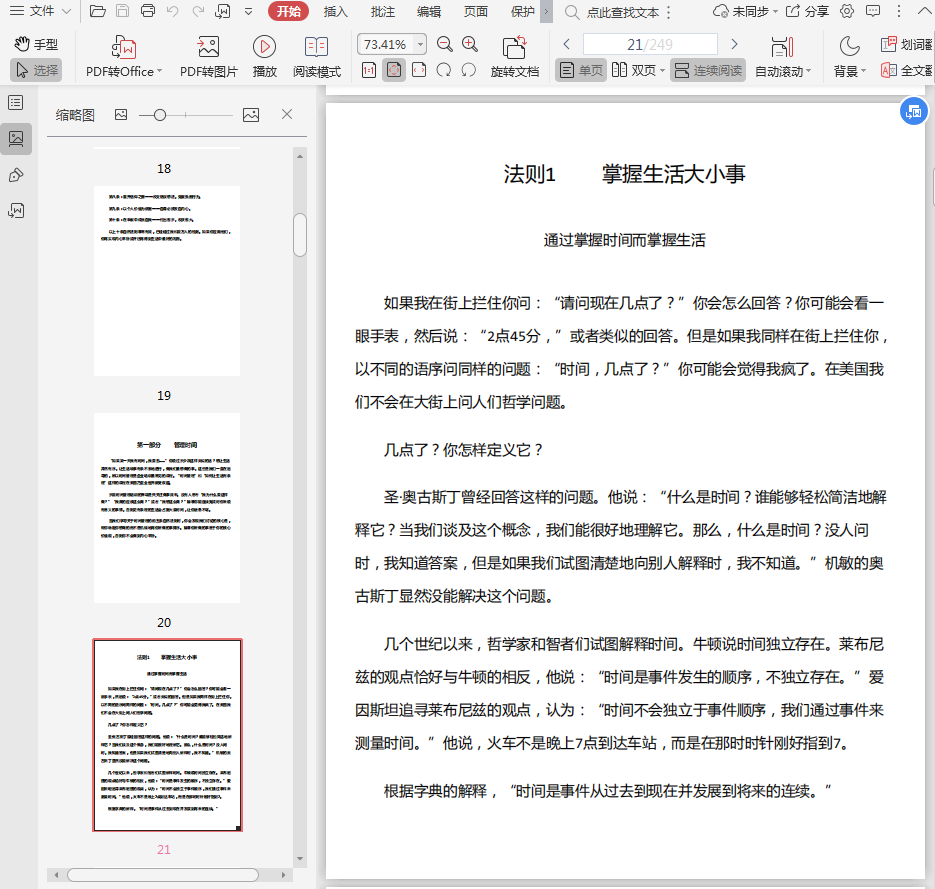Click the larger thumbnails image icon
The height and width of the screenshot is (889, 935).
point(251,115)
